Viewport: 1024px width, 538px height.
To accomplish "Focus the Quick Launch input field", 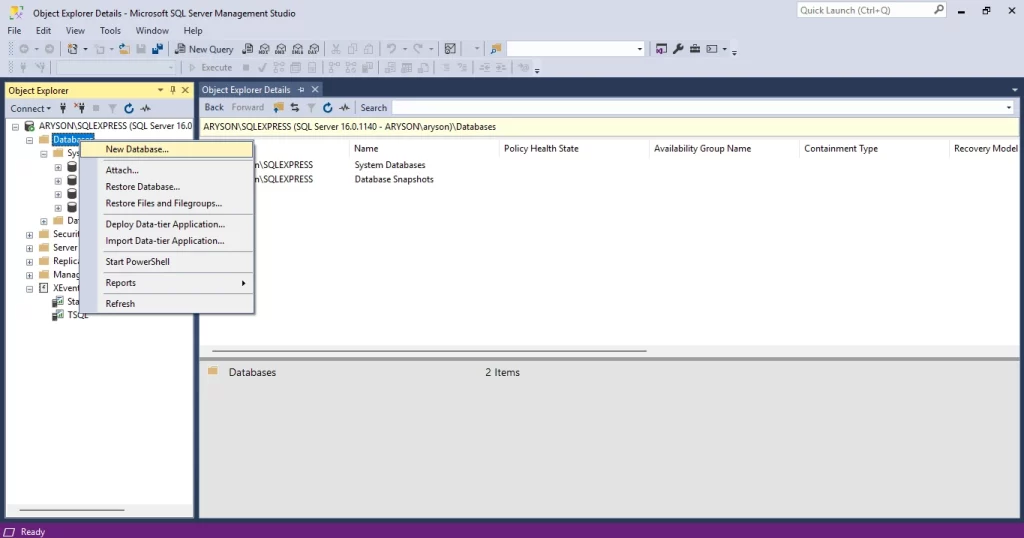I will (x=865, y=10).
